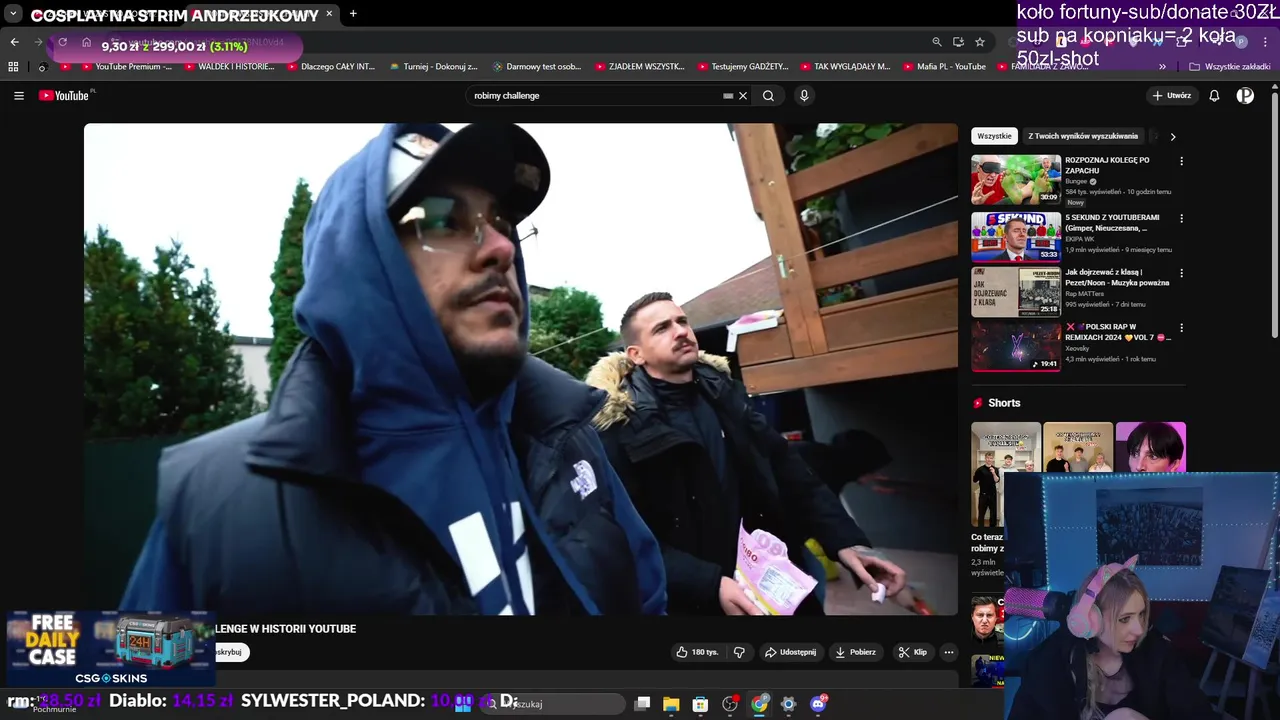Open the 'Wszystkie zakładki' bookmarks folder
1280x720 pixels.
click(1230, 67)
